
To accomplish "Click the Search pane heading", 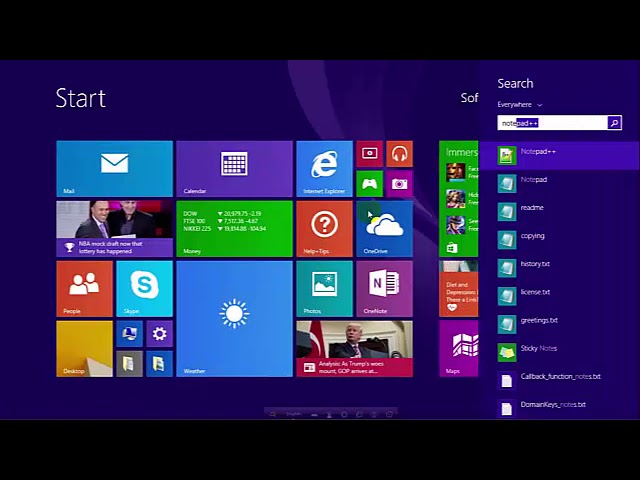I will coord(515,83).
